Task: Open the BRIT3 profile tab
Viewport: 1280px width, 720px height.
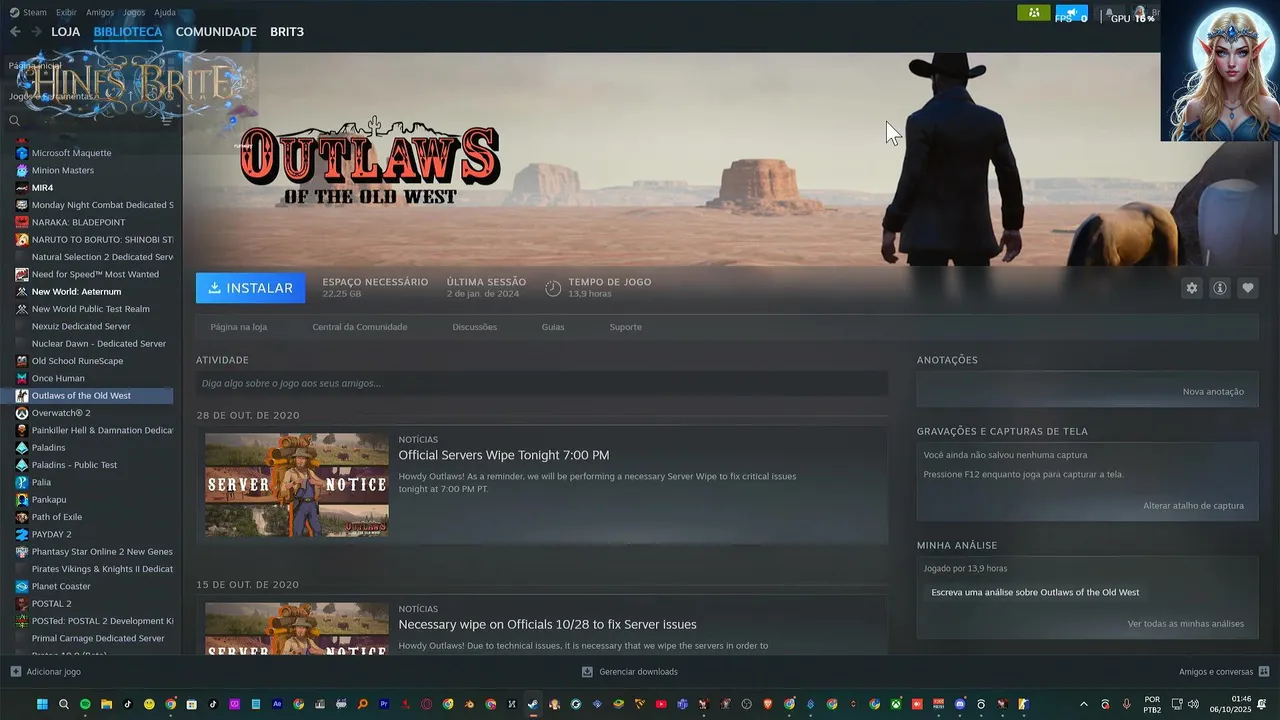Action: point(287,32)
